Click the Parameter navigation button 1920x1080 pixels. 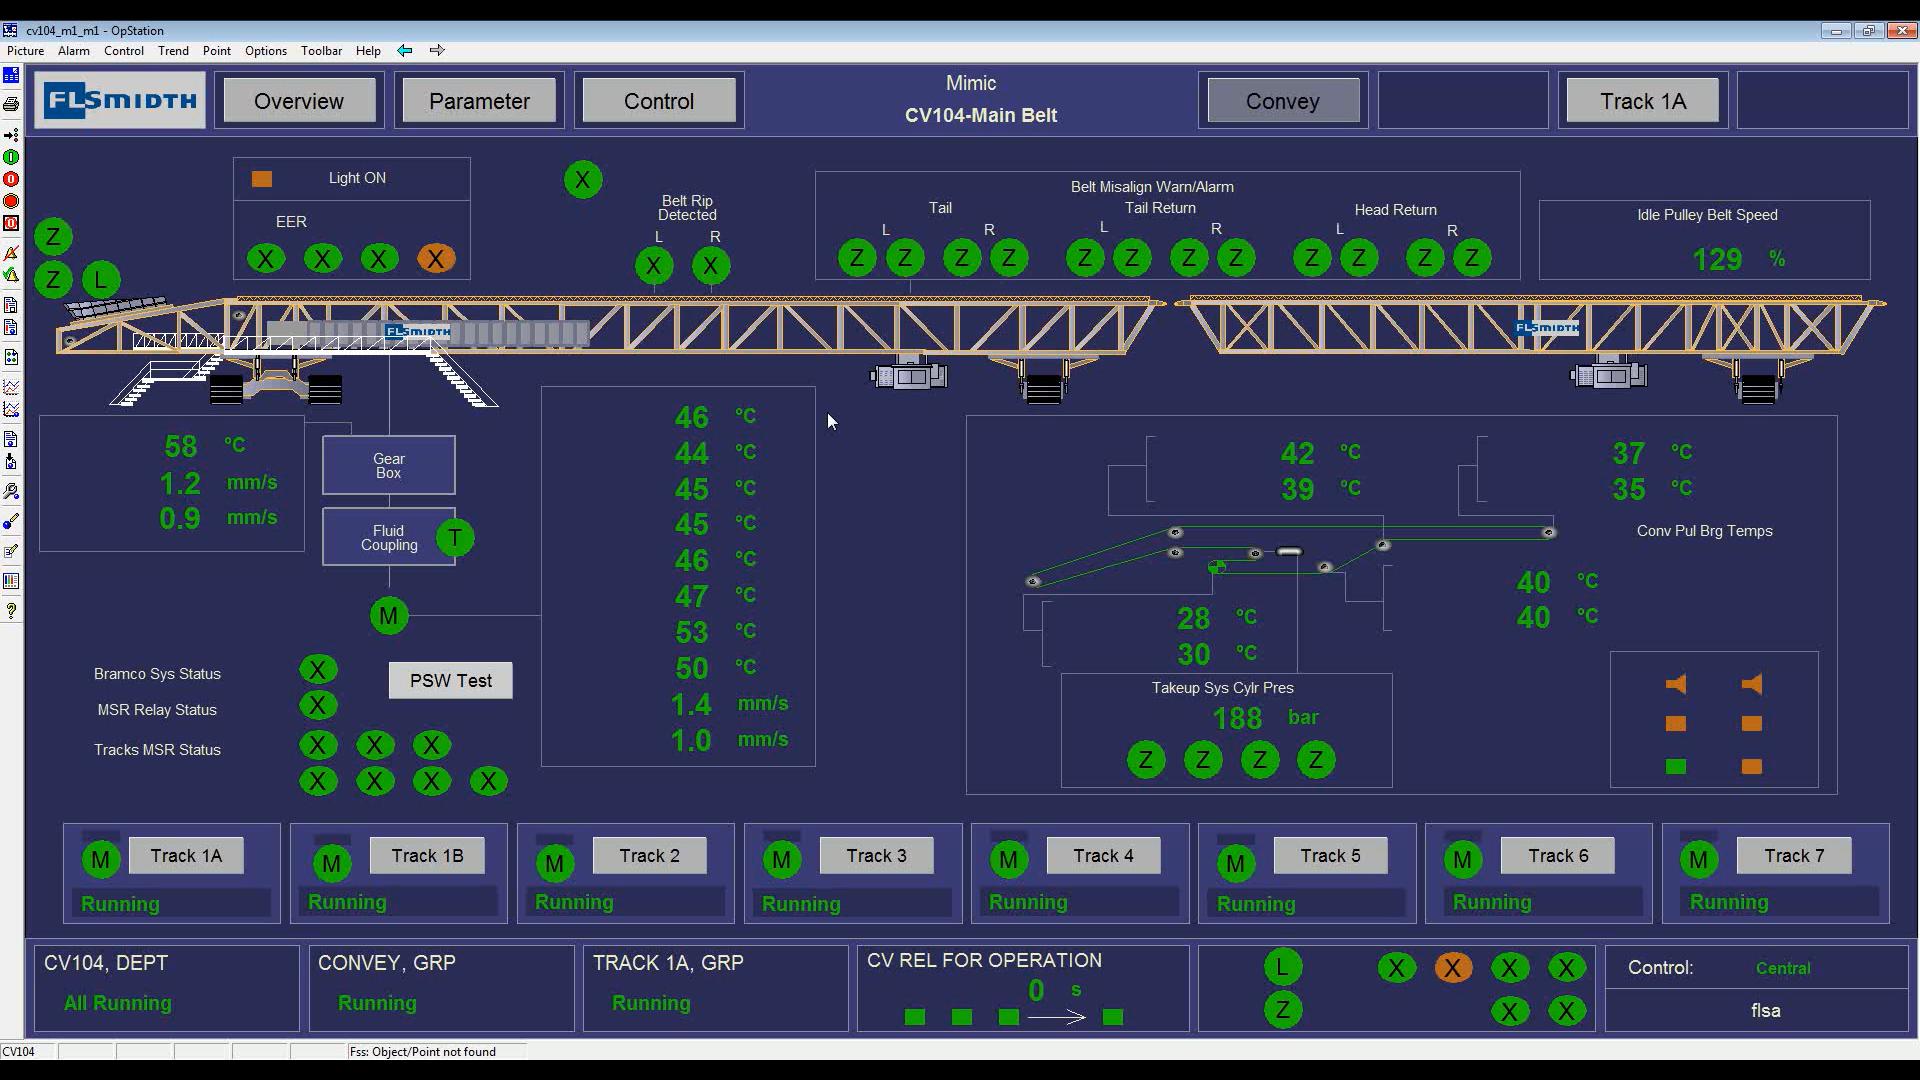point(479,100)
